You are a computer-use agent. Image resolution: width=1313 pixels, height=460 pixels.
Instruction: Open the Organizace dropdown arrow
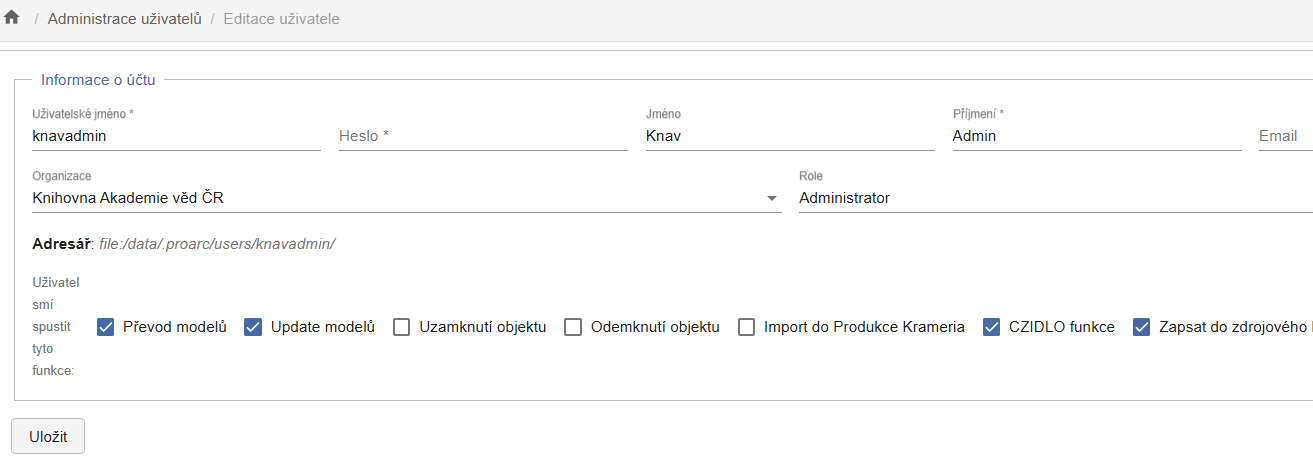[772, 199]
